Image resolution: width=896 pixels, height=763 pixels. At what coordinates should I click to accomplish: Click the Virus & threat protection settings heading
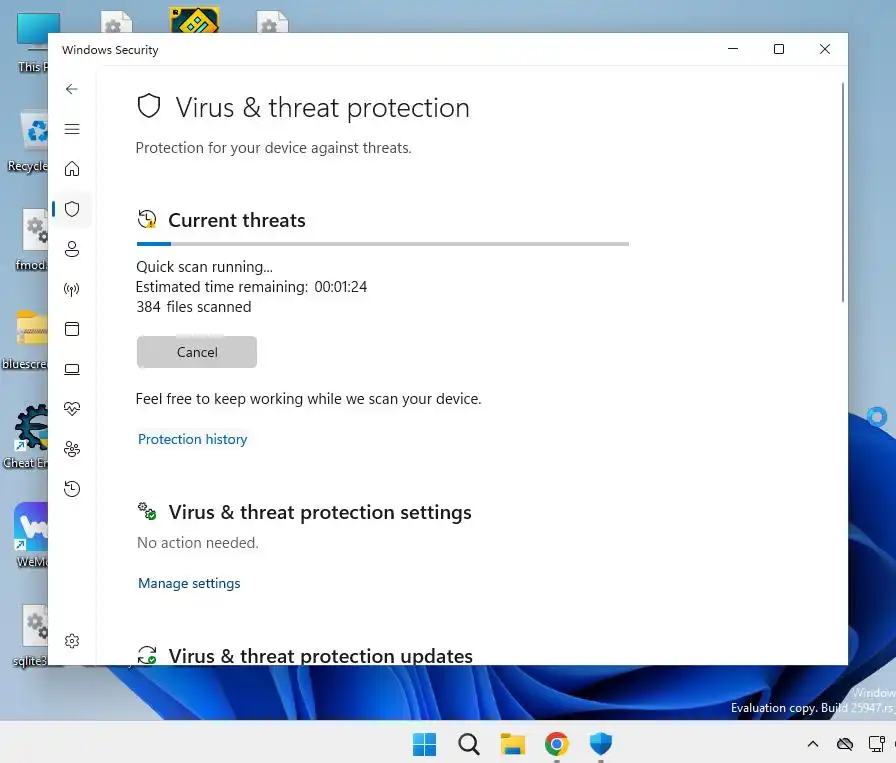[x=319, y=513]
